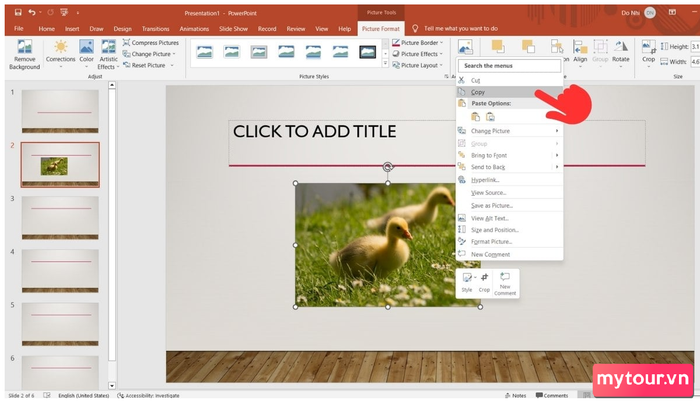Click New Comment in the mini toolbar
This screenshot has width=700, height=405.
pos(505,283)
